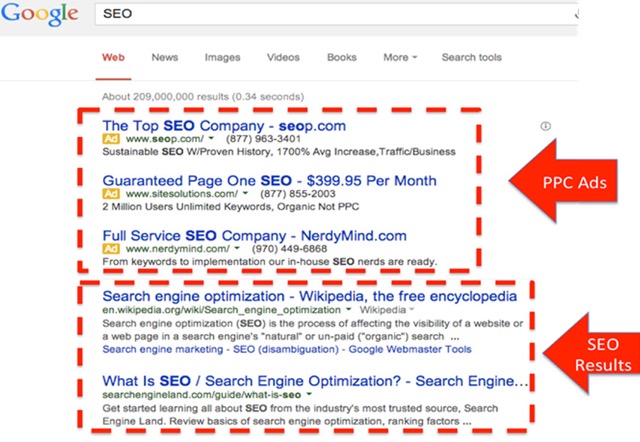Open arrow beside searchengineland.com URL
Viewport: 640px width, 442px height.
(309, 394)
